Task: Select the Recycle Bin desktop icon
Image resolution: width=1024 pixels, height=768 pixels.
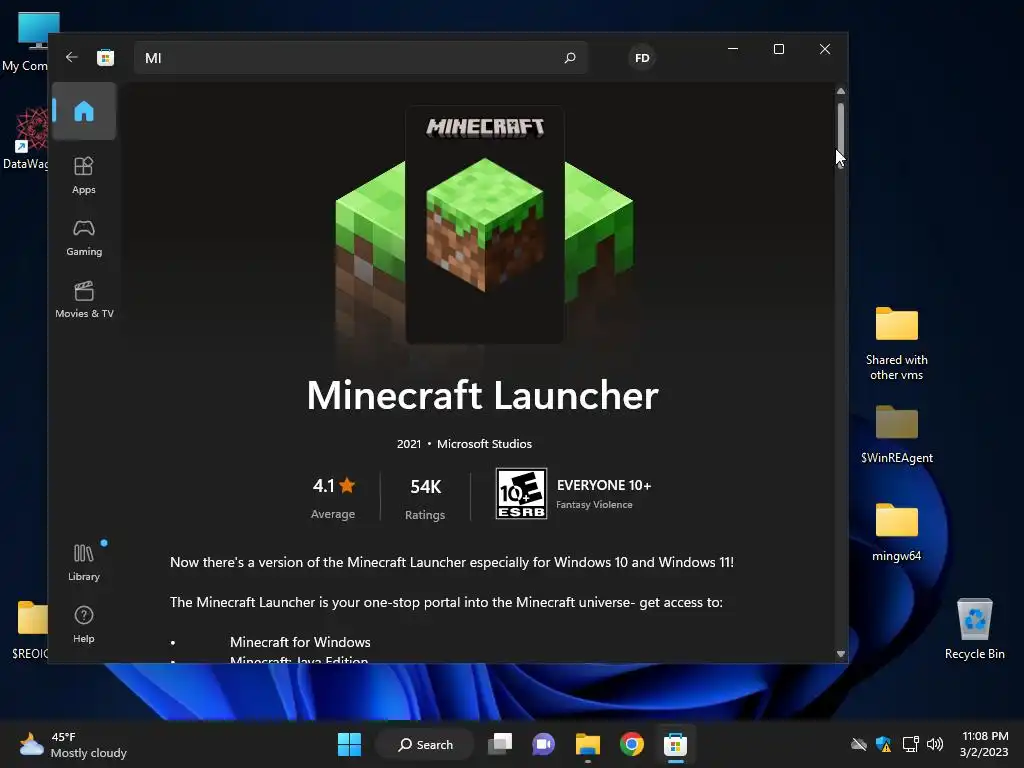Action: pyautogui.click(x=974, y=629)
